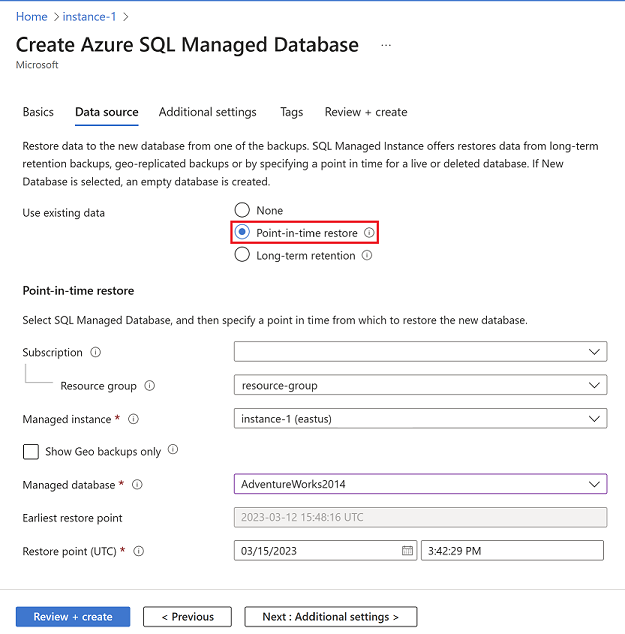Click info icon next to Point-in-time restore
The image size is (625, 634).
[x=369, y=233]
